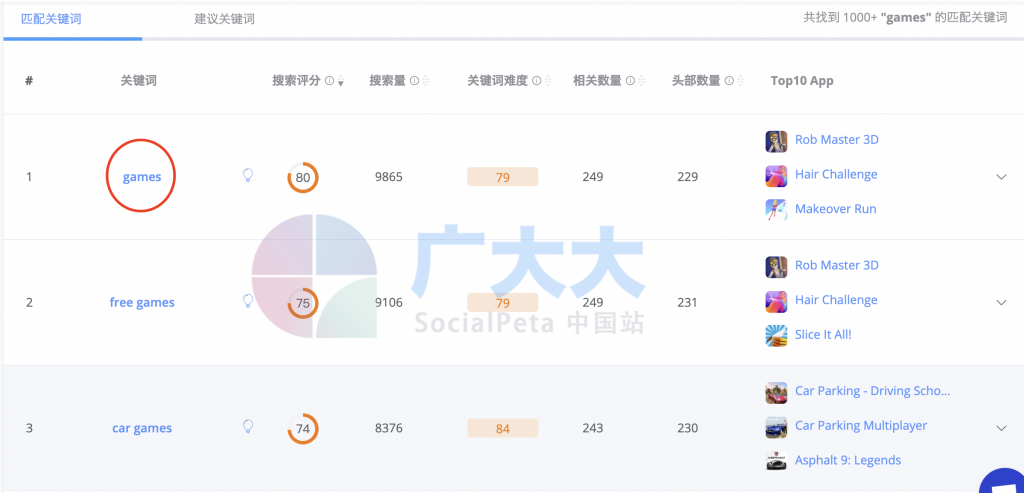Click head count value 230
The width and height of the screenshot is (1024, 493).
click(x=688, y=428)
